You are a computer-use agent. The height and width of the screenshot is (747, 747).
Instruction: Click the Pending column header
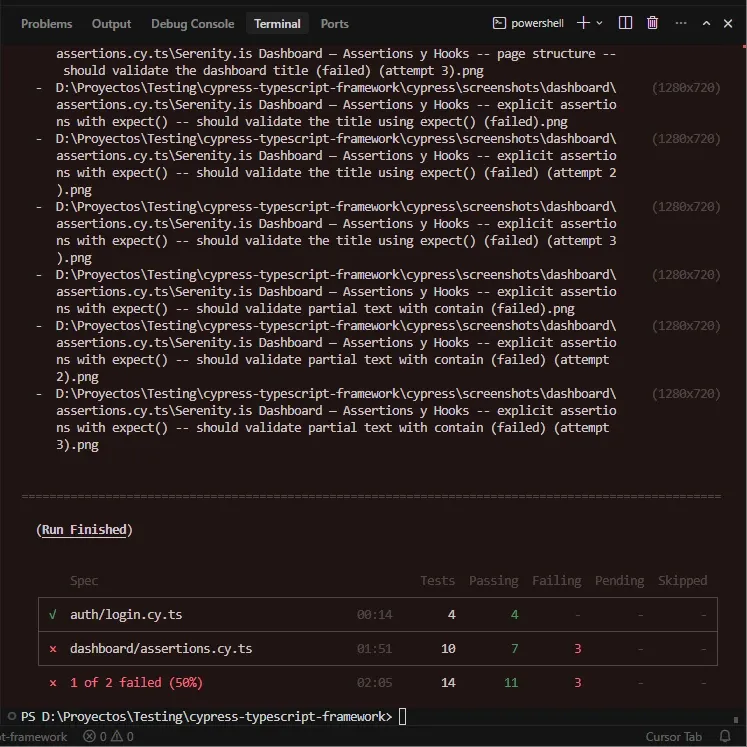(619, 580)
